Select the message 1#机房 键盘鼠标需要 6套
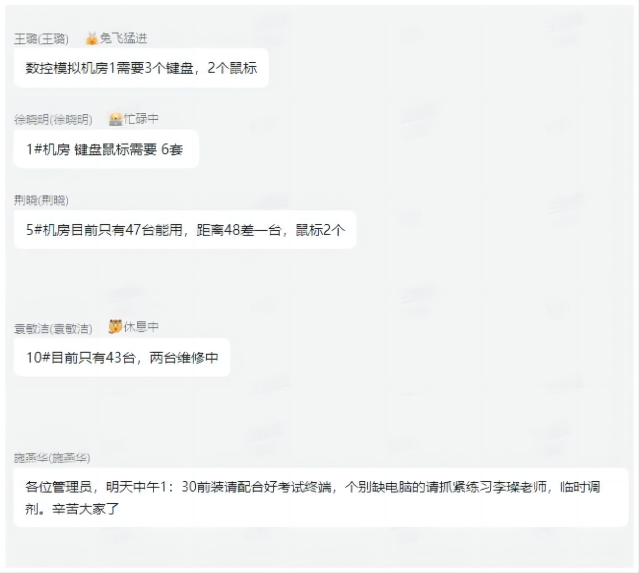Screen dimensions: 639x573 (x=106, y=149)
